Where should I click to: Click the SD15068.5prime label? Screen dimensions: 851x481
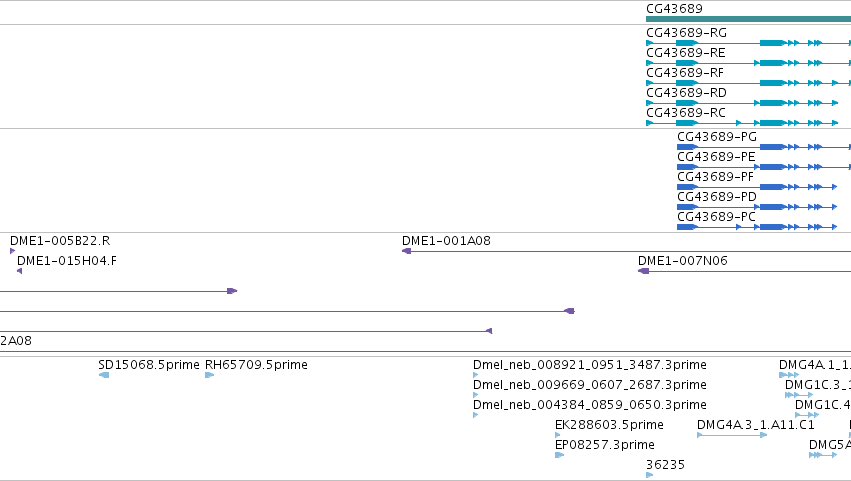coord(149,365)
